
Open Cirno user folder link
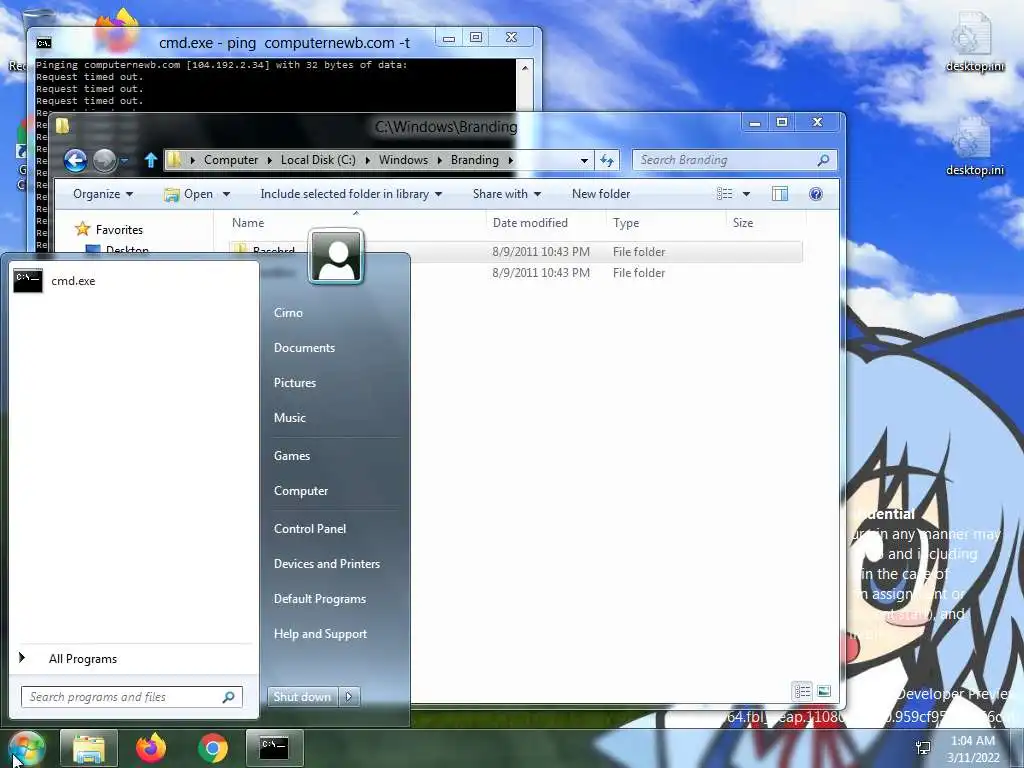click(288, 313)
